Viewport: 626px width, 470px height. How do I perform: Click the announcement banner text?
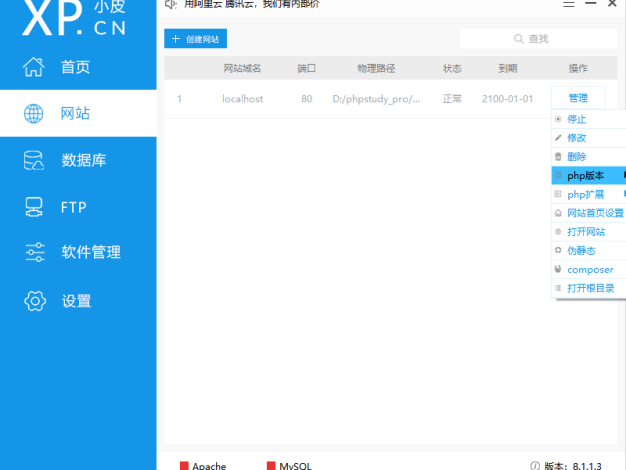click(252, 4)
